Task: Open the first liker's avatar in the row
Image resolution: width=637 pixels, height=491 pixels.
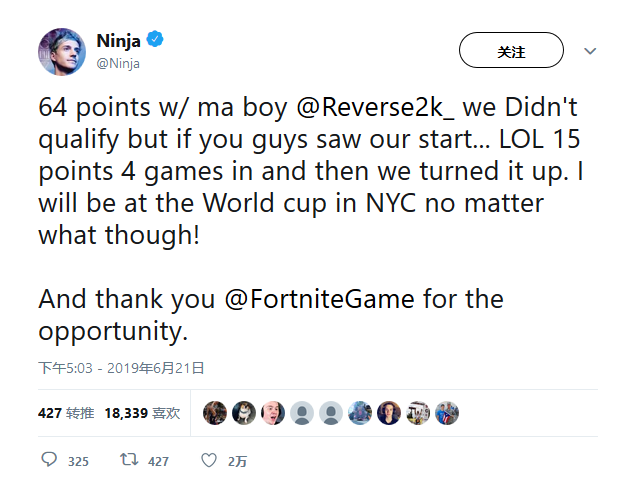Action: pos(214,413)
